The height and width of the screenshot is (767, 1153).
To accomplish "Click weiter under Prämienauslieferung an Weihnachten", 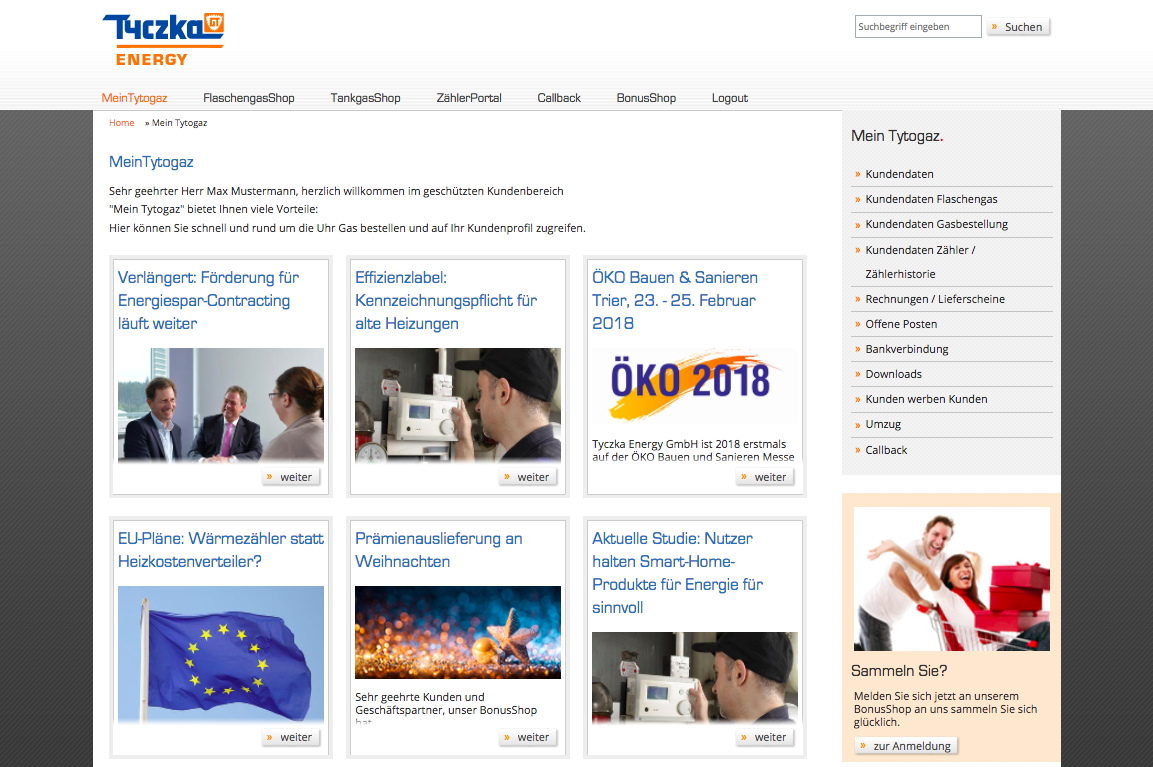I will [528, 738].
